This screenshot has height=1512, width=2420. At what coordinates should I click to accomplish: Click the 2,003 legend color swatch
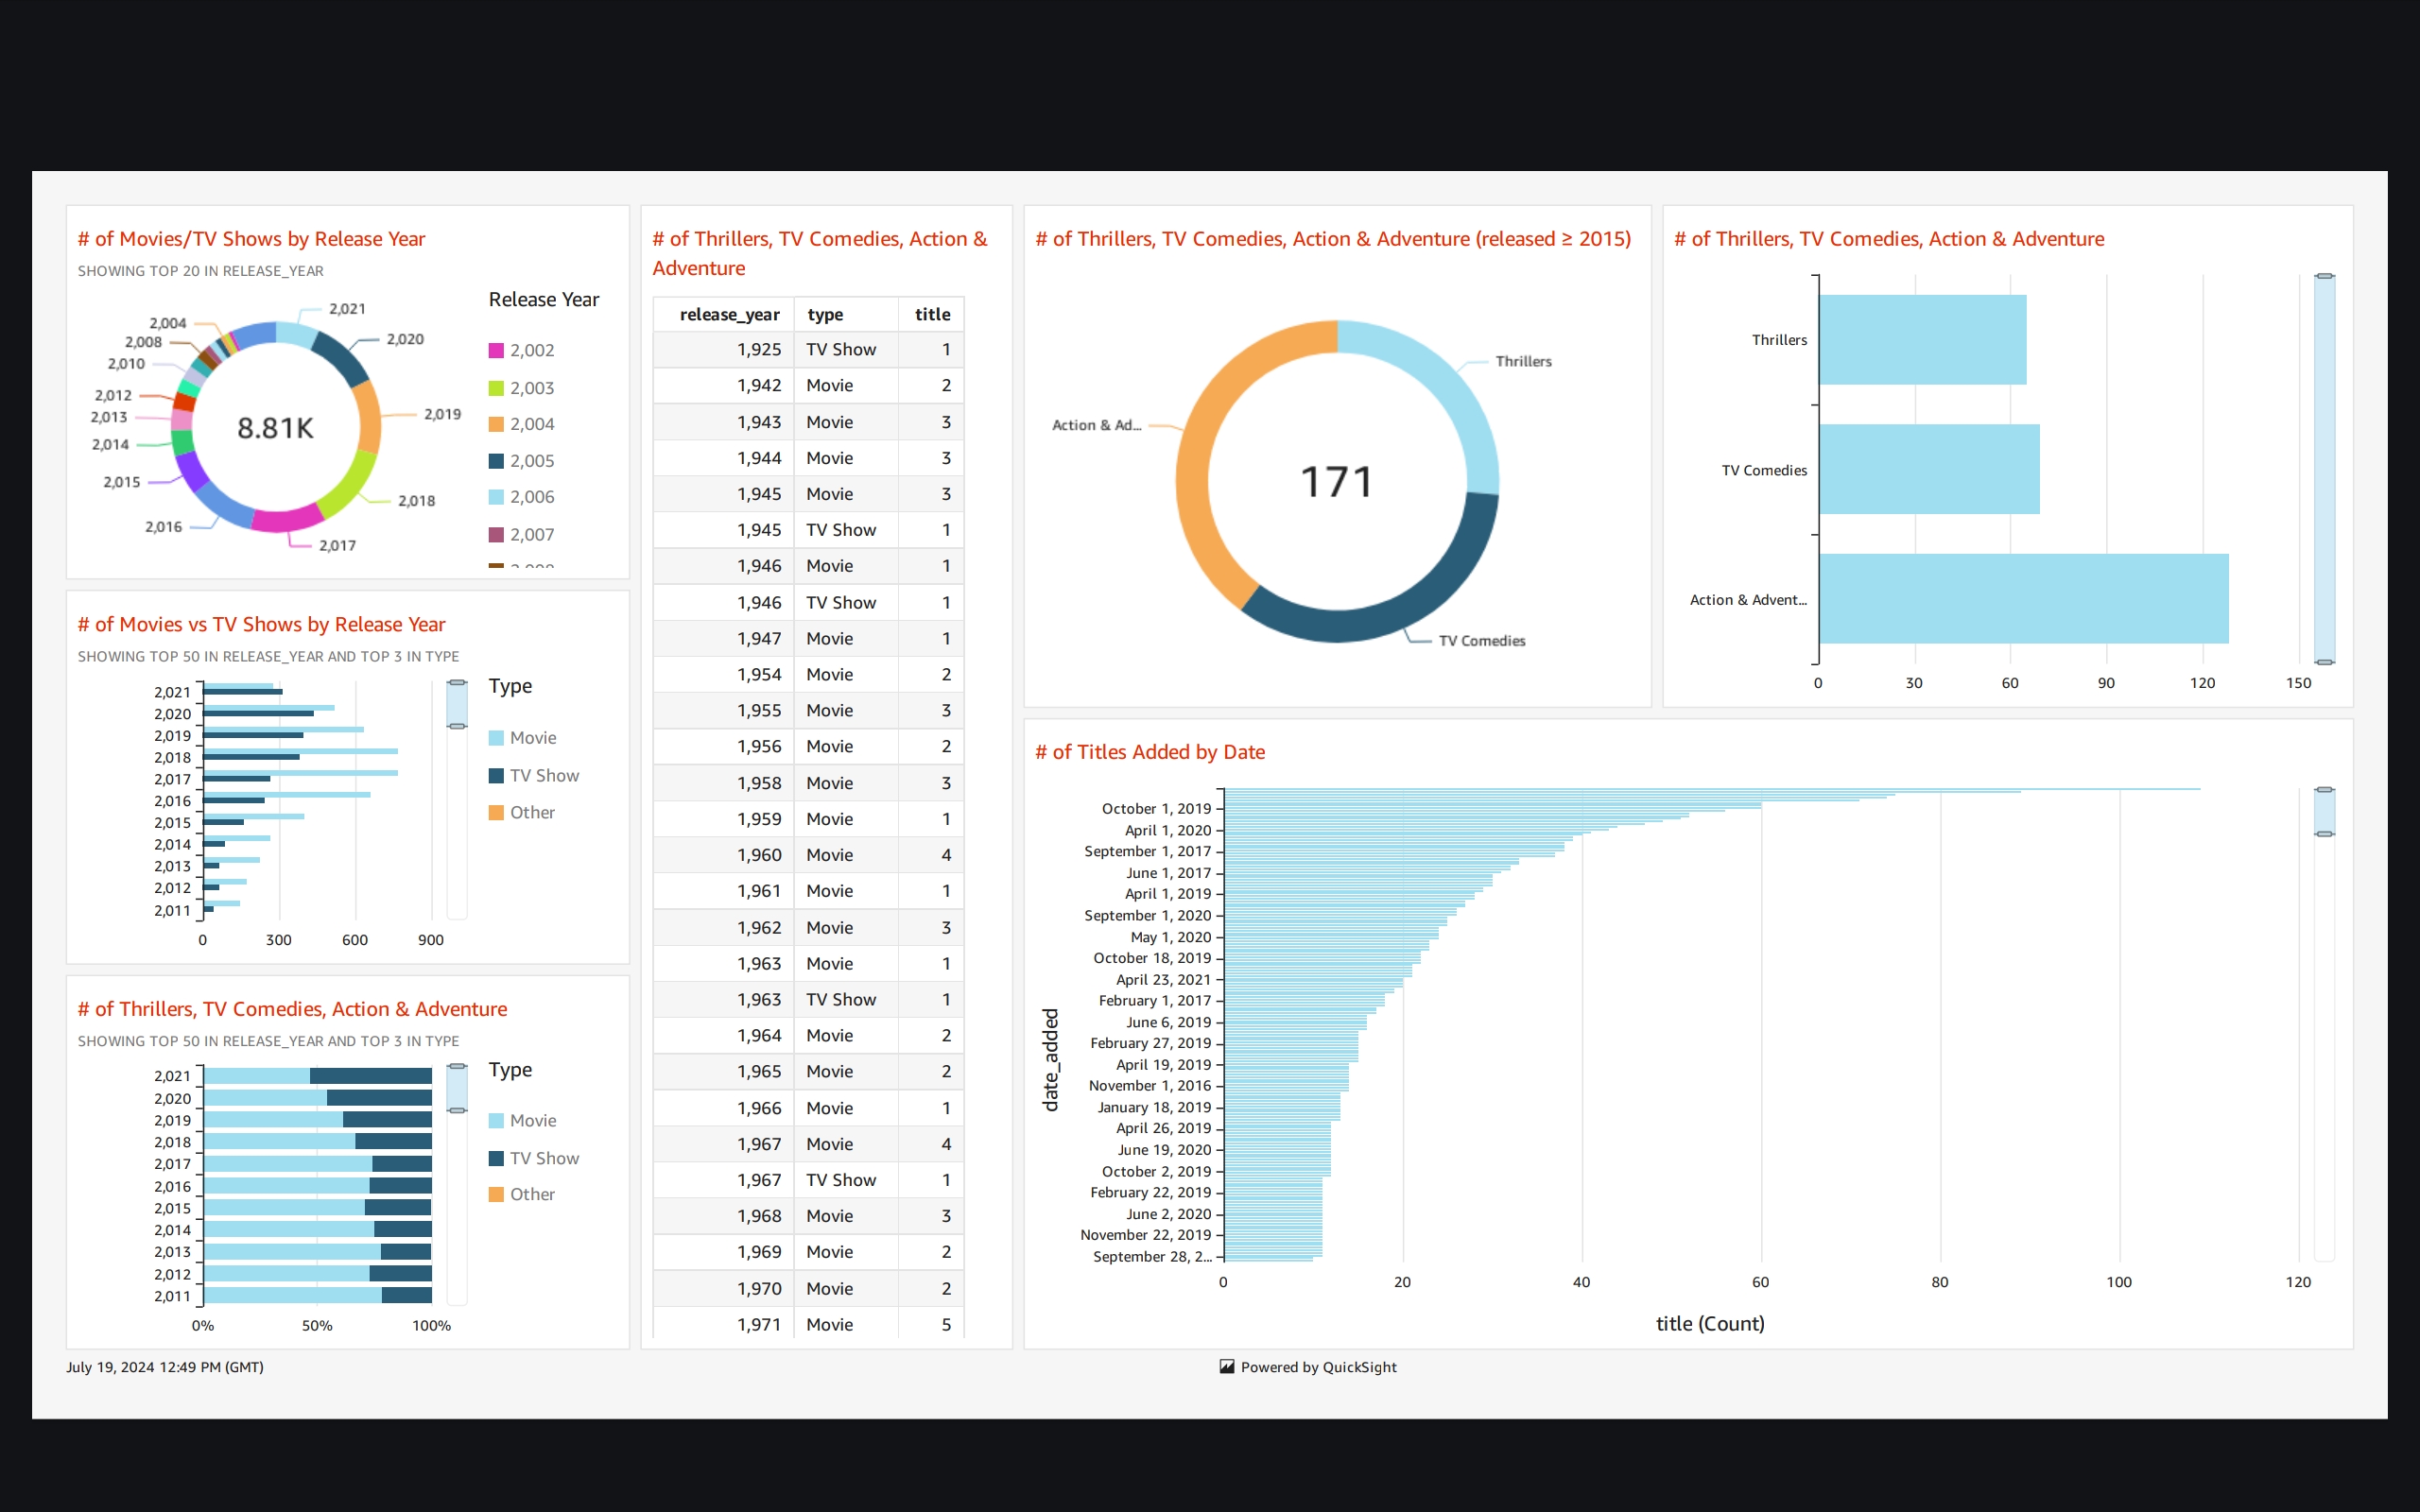496,388
